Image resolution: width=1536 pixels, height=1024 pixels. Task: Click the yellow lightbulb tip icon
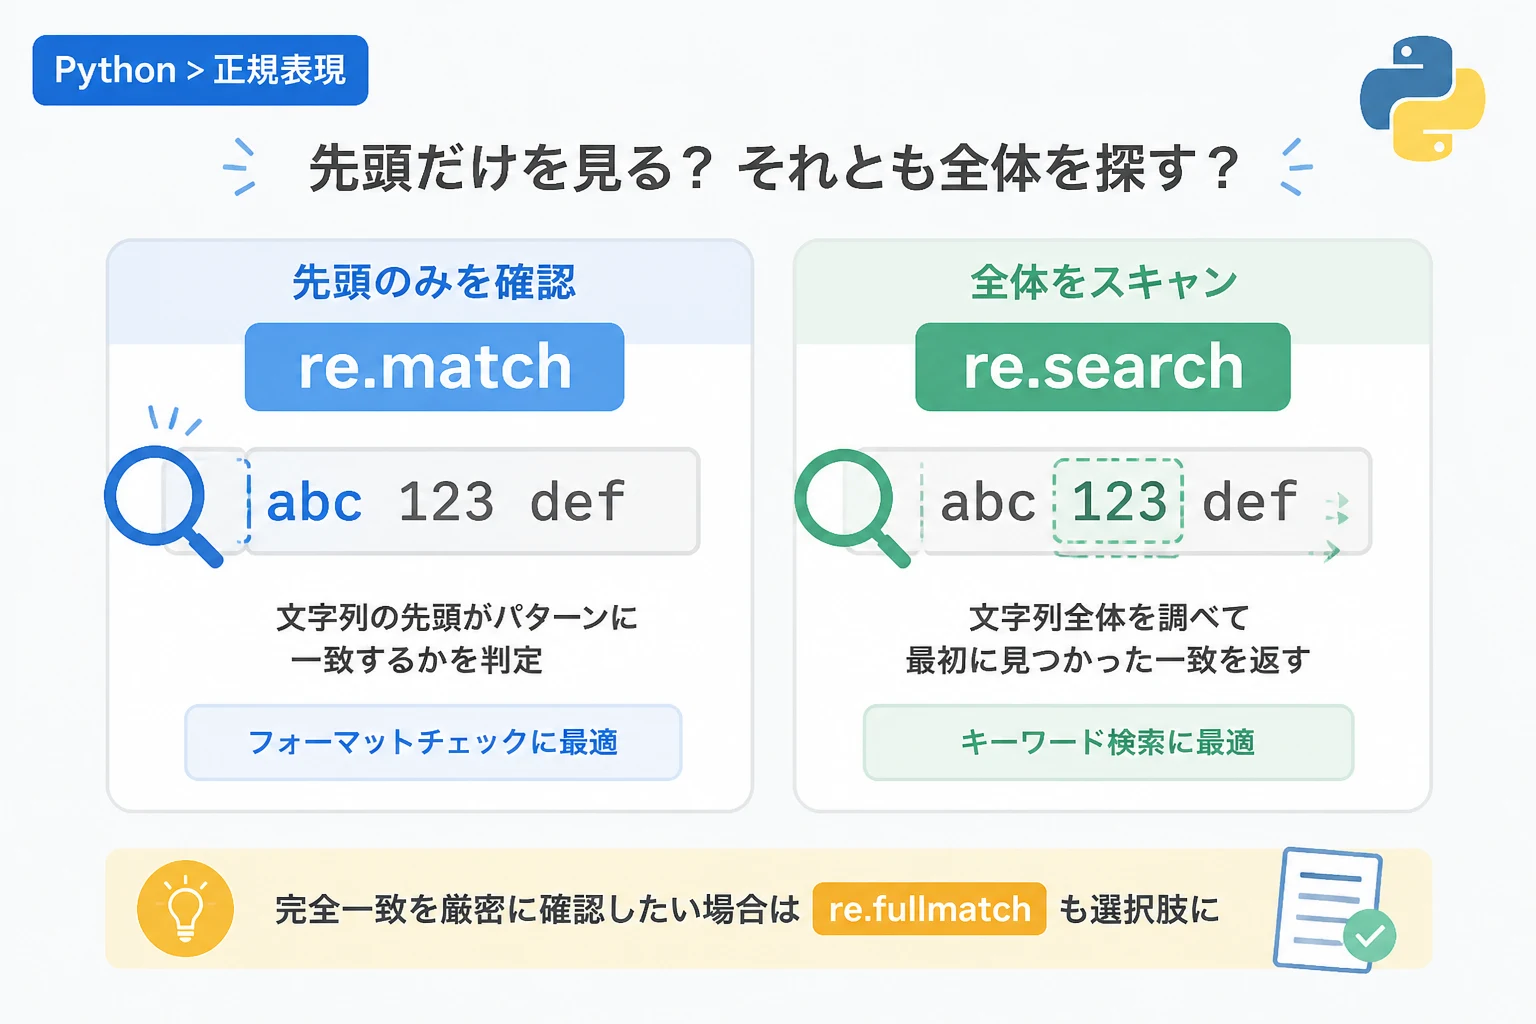point(185,908)
